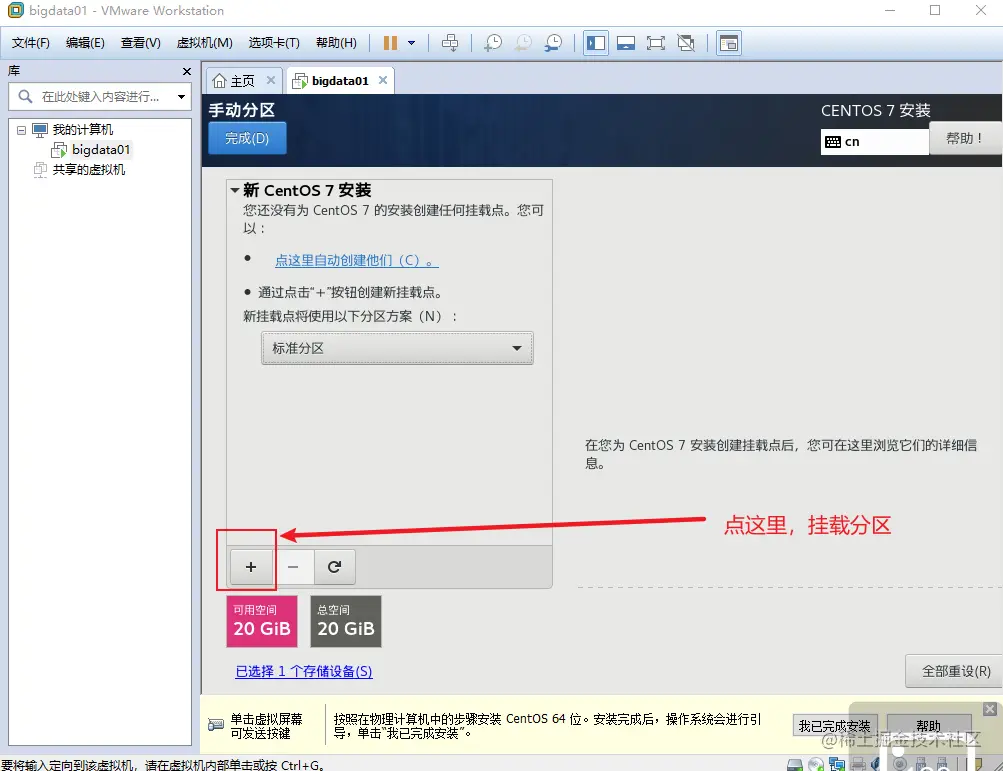This screenshot has width=1003, height=771.
Task: Collapse the 新 CentOS 7 安装 section
Action: tap(235, 190)
